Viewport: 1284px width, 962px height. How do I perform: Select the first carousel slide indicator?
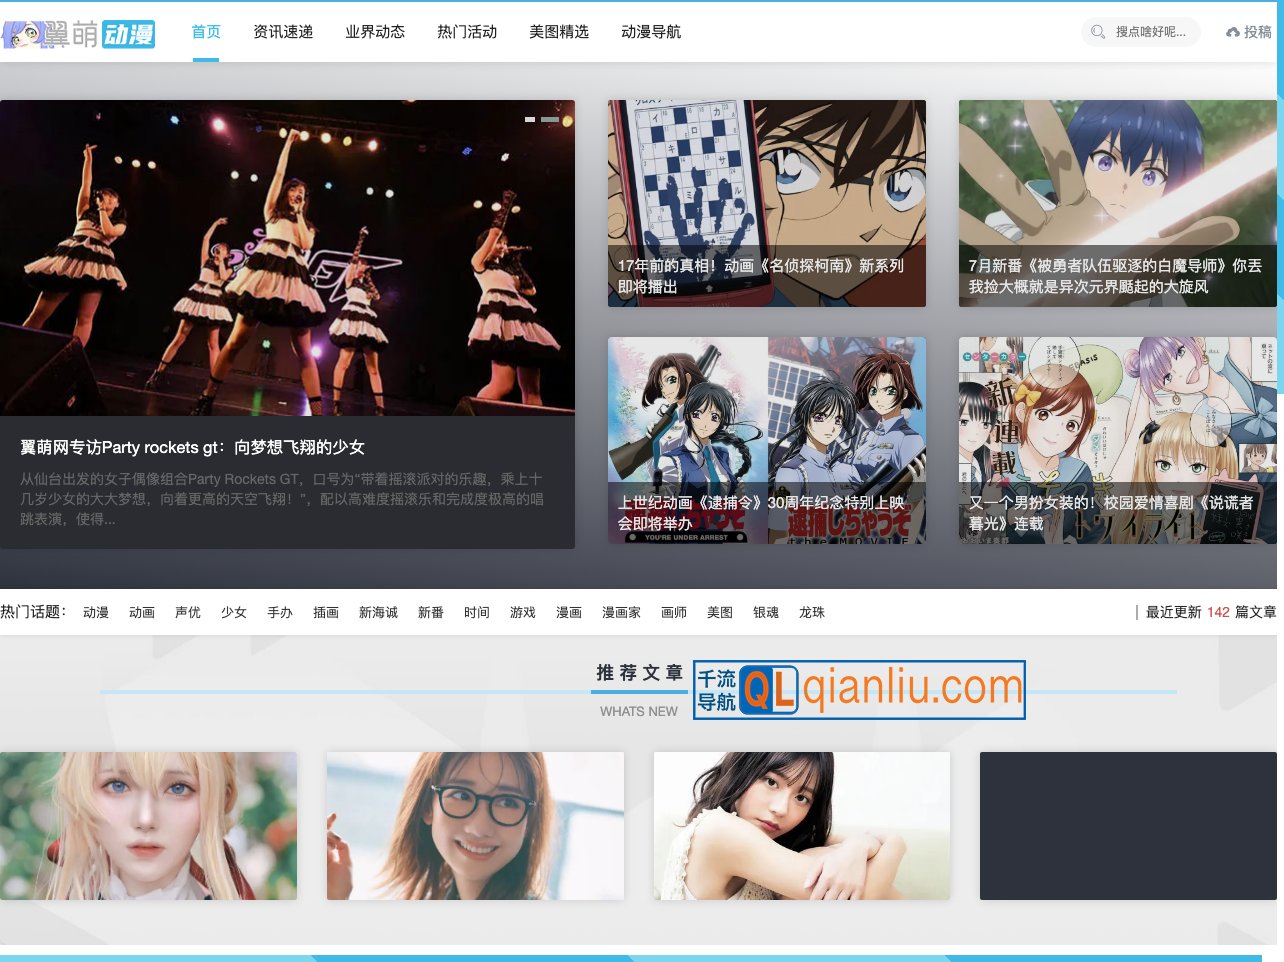(x=530, y=119)
